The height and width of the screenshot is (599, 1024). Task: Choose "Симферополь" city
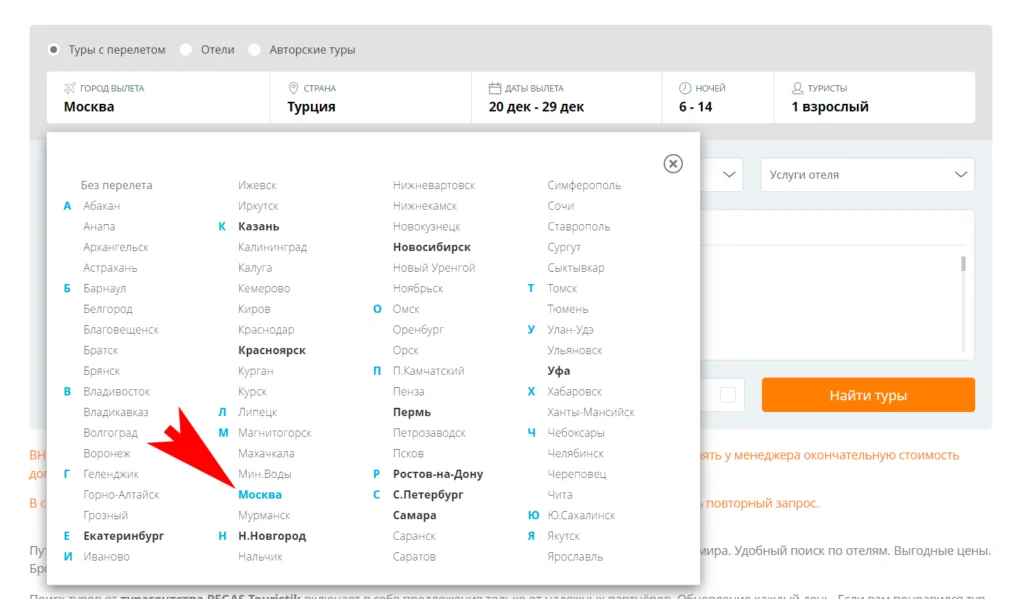coord(584,185)
